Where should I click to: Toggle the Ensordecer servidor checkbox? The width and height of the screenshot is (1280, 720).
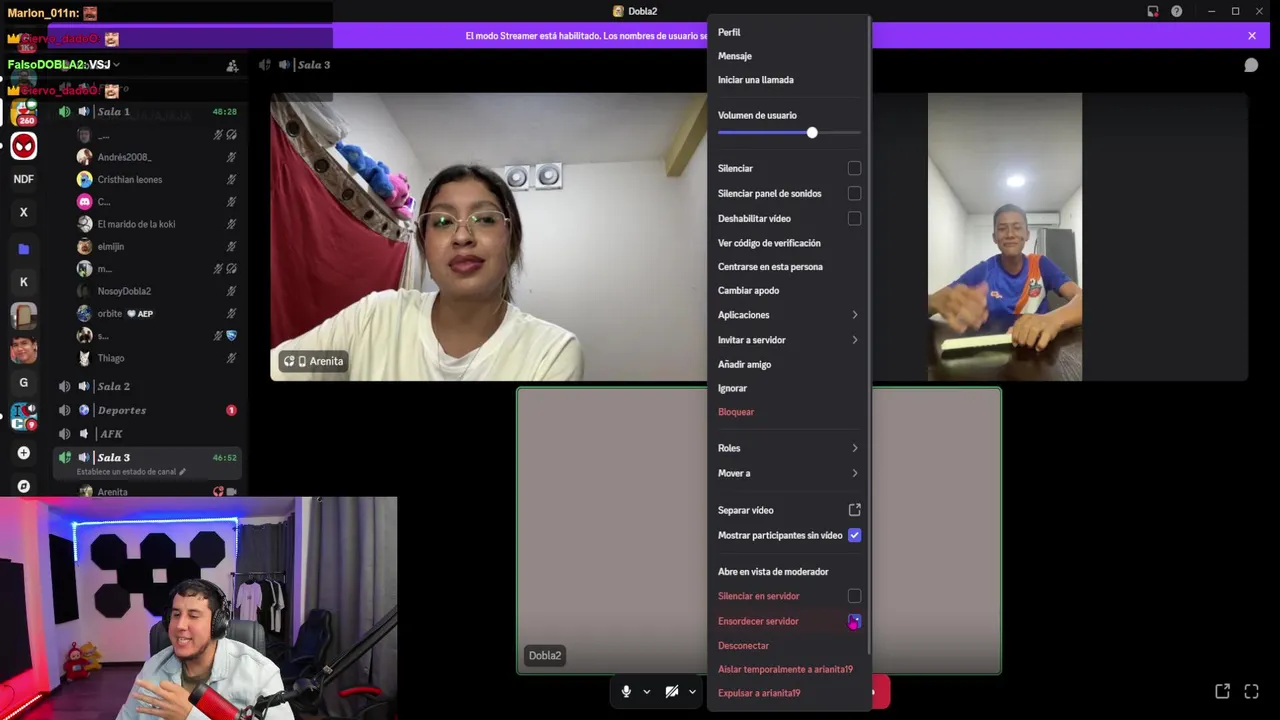(854, 621)
